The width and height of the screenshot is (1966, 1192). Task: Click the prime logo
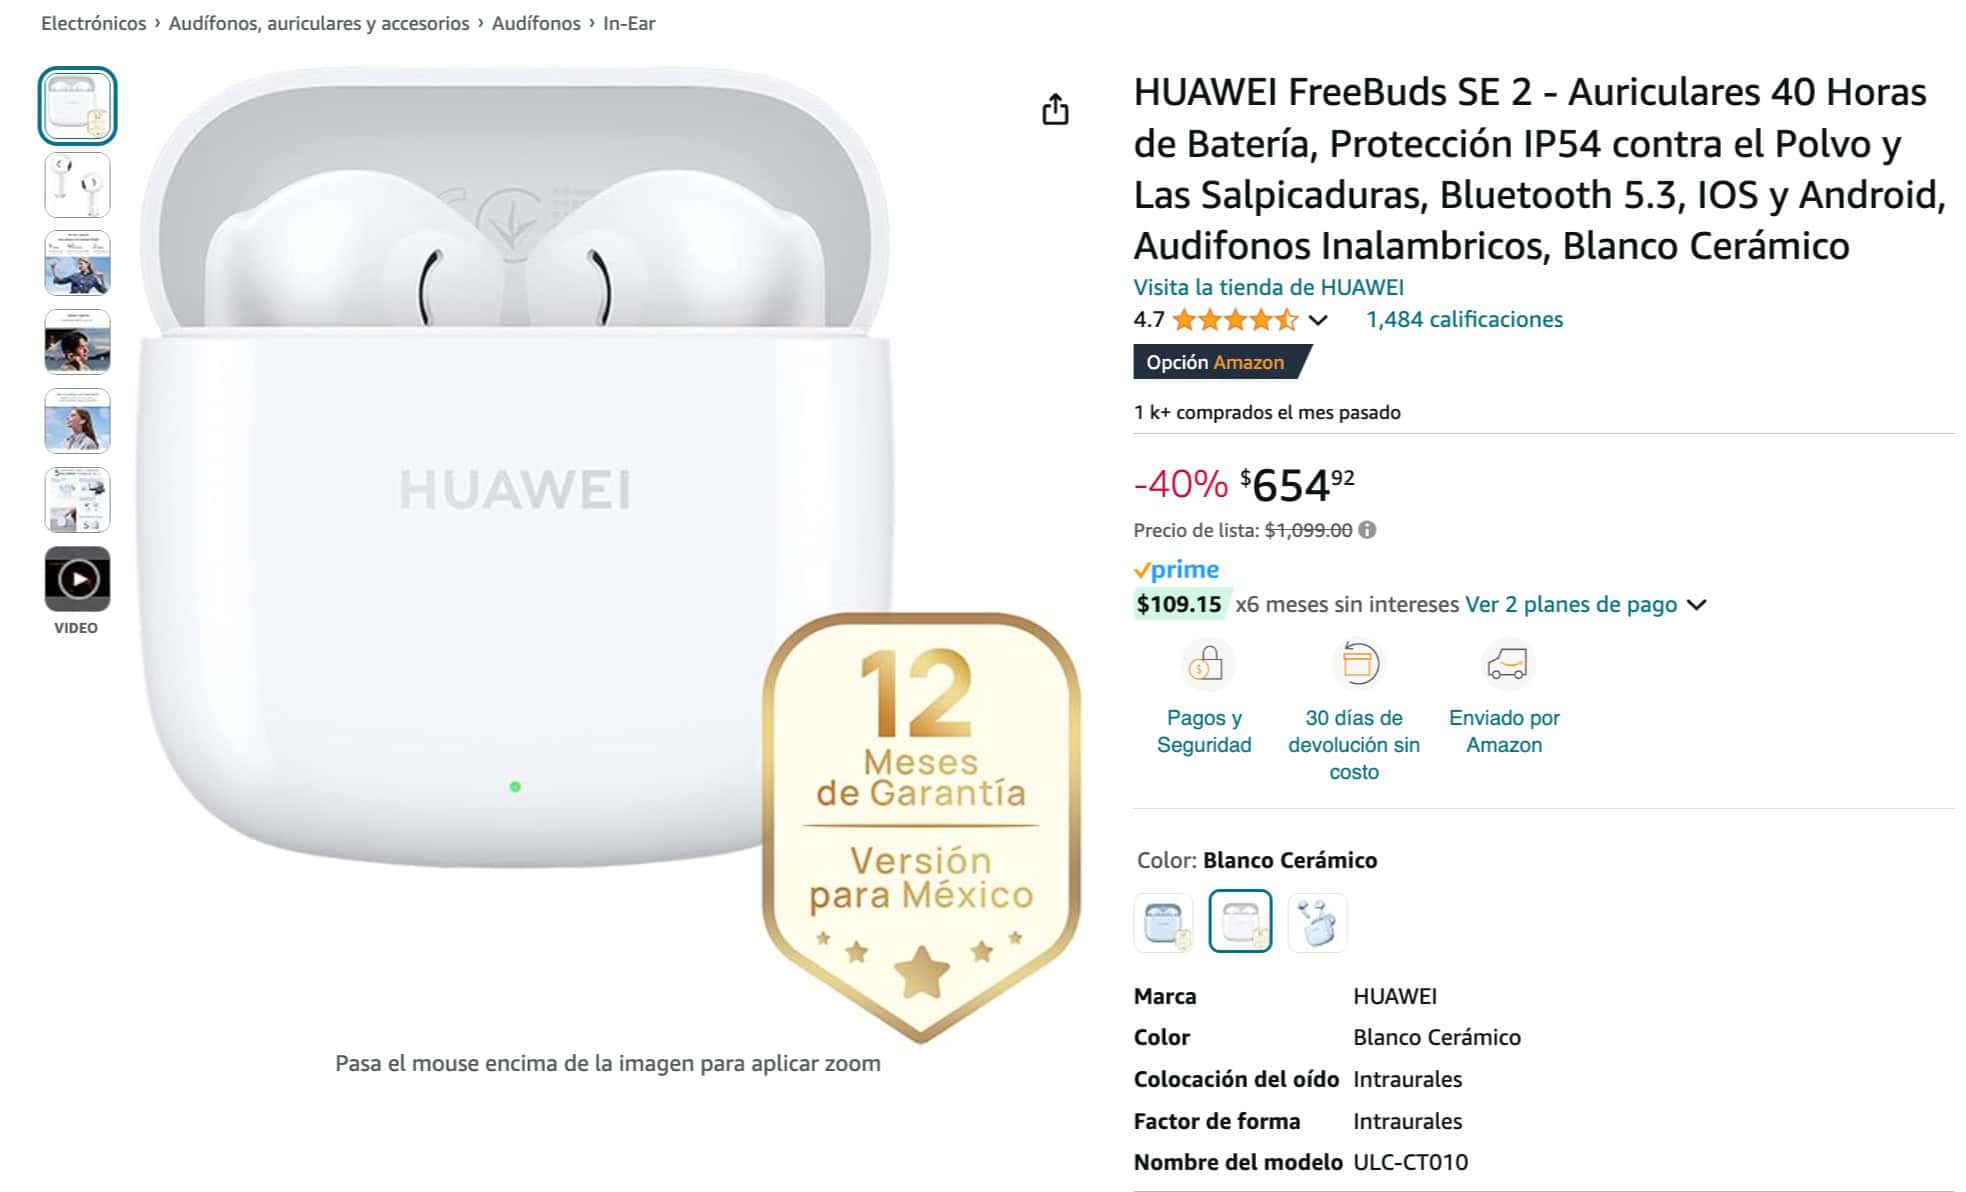(1176, 570)
